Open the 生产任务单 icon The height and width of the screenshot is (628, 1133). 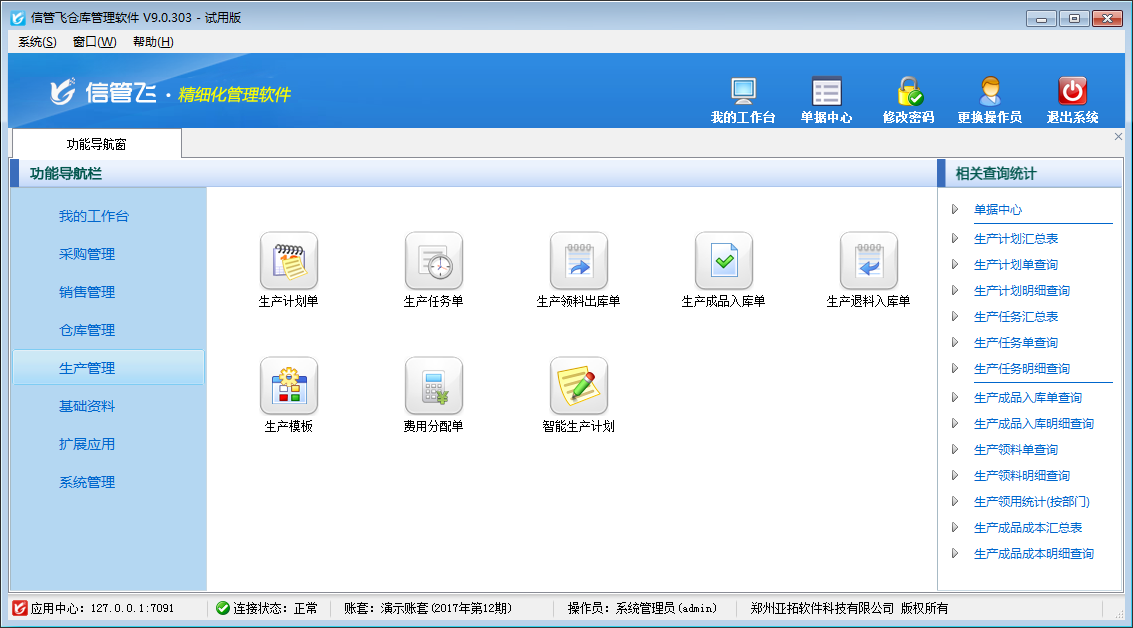[433, 261]
